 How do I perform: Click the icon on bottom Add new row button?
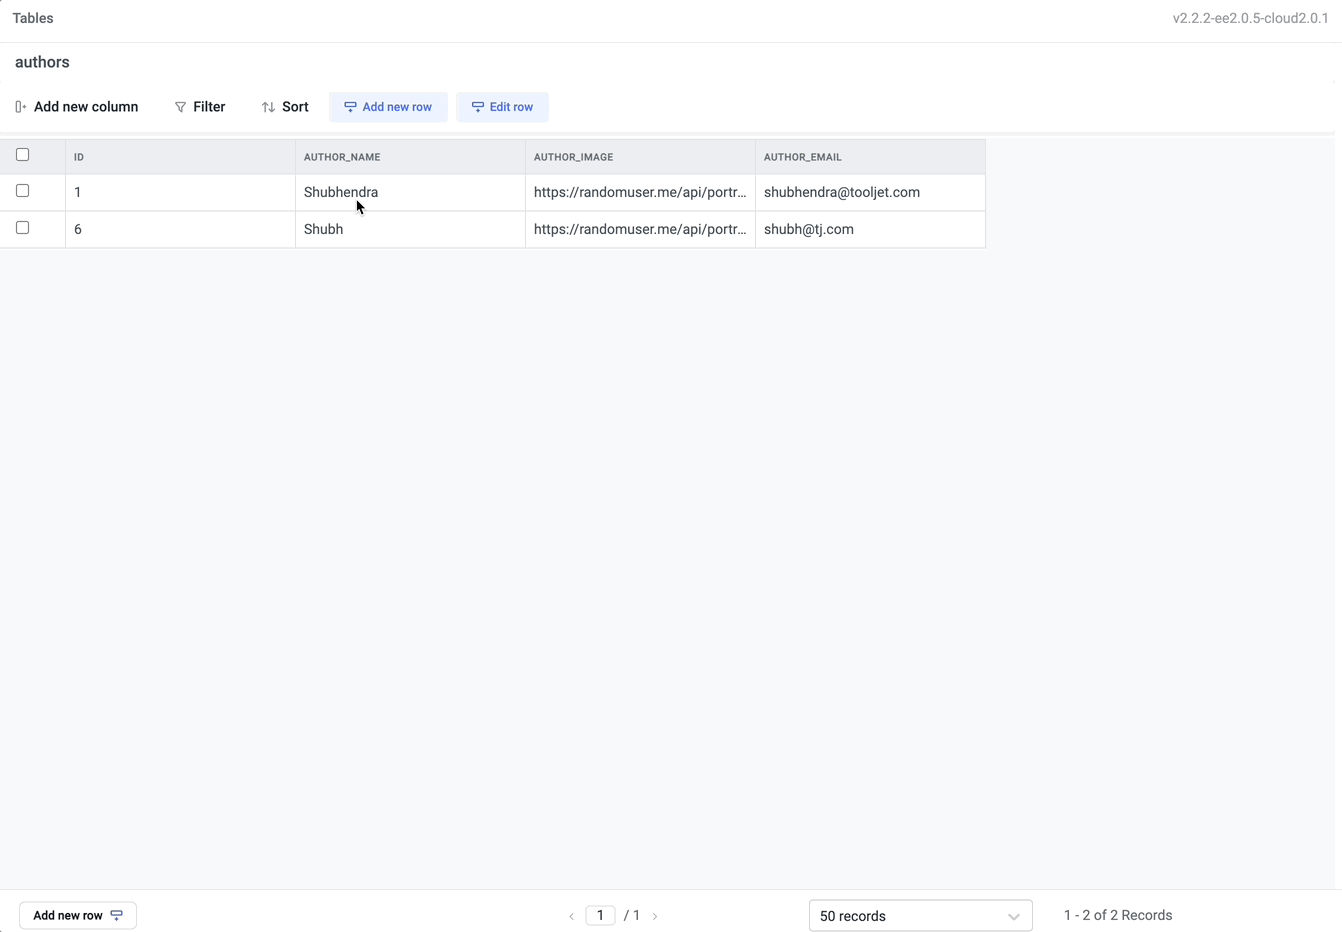(117, 915)
